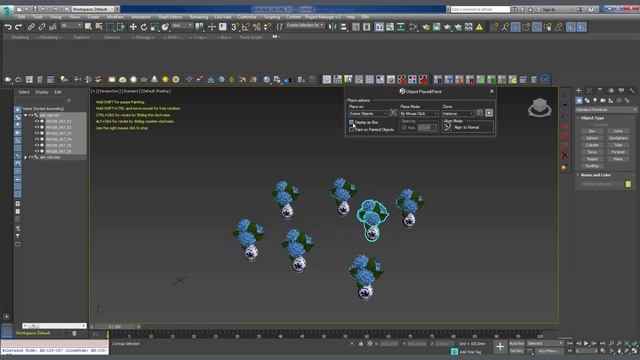
Task: Click the help search input field
Action: pyautogui.click(x=480, y=9)
